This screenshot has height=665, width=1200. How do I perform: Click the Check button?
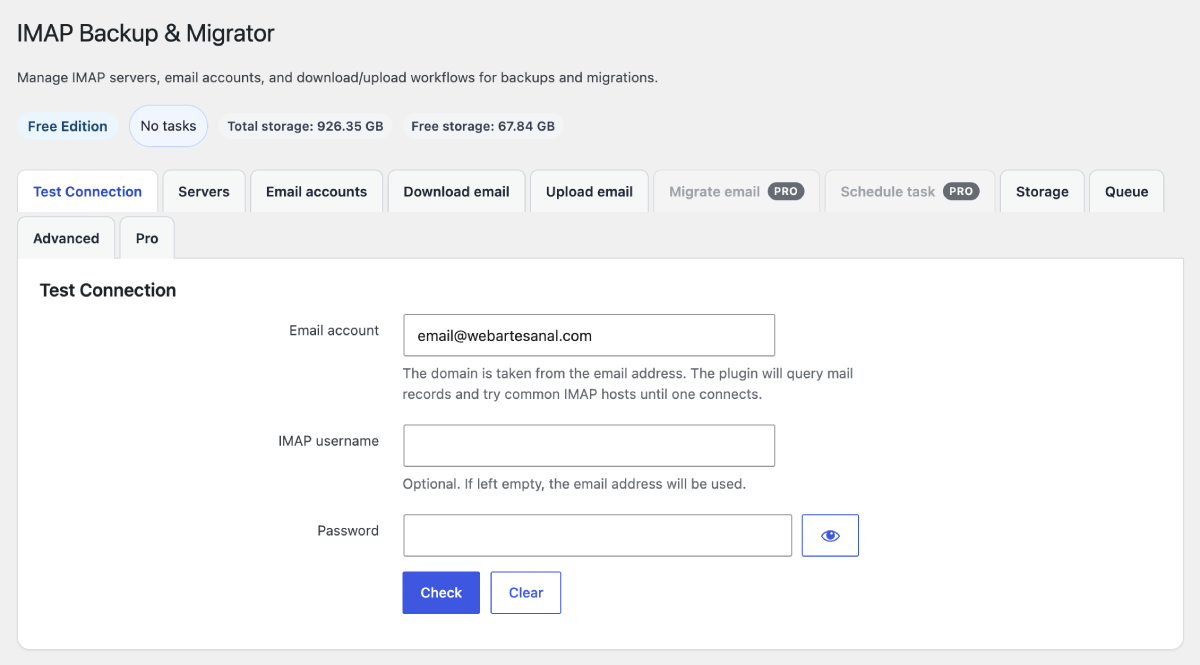(441, 593)
